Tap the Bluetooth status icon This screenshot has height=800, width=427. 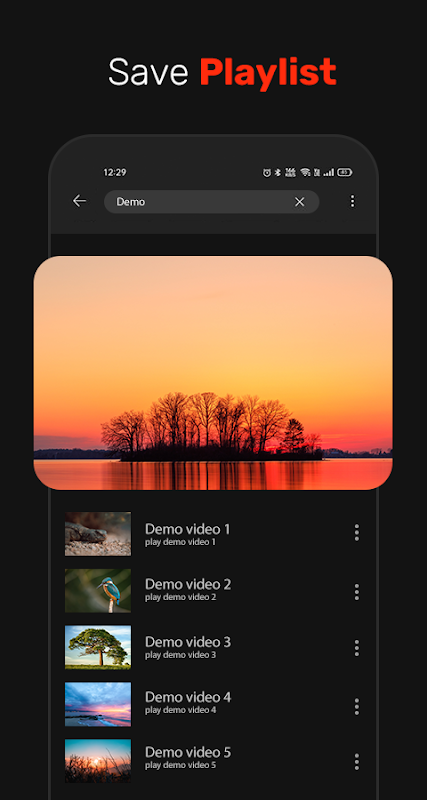278,172
